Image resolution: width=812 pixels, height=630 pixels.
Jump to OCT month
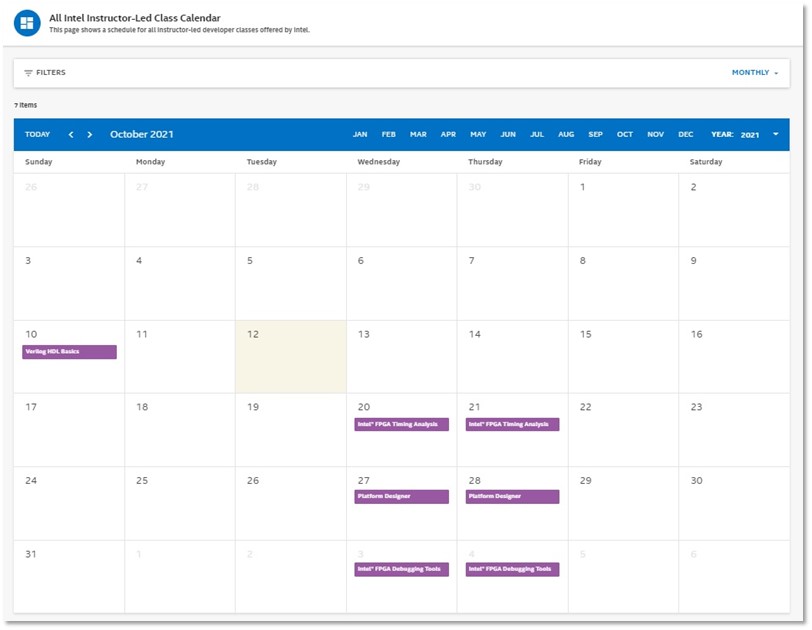pyautogui.click(x=625, y=135)
